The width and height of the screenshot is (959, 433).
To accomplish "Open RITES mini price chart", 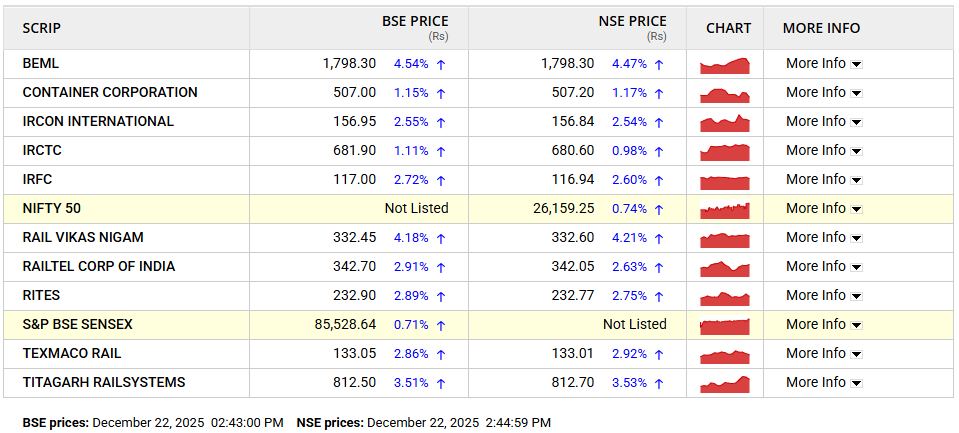I will (x=724, y=297).
